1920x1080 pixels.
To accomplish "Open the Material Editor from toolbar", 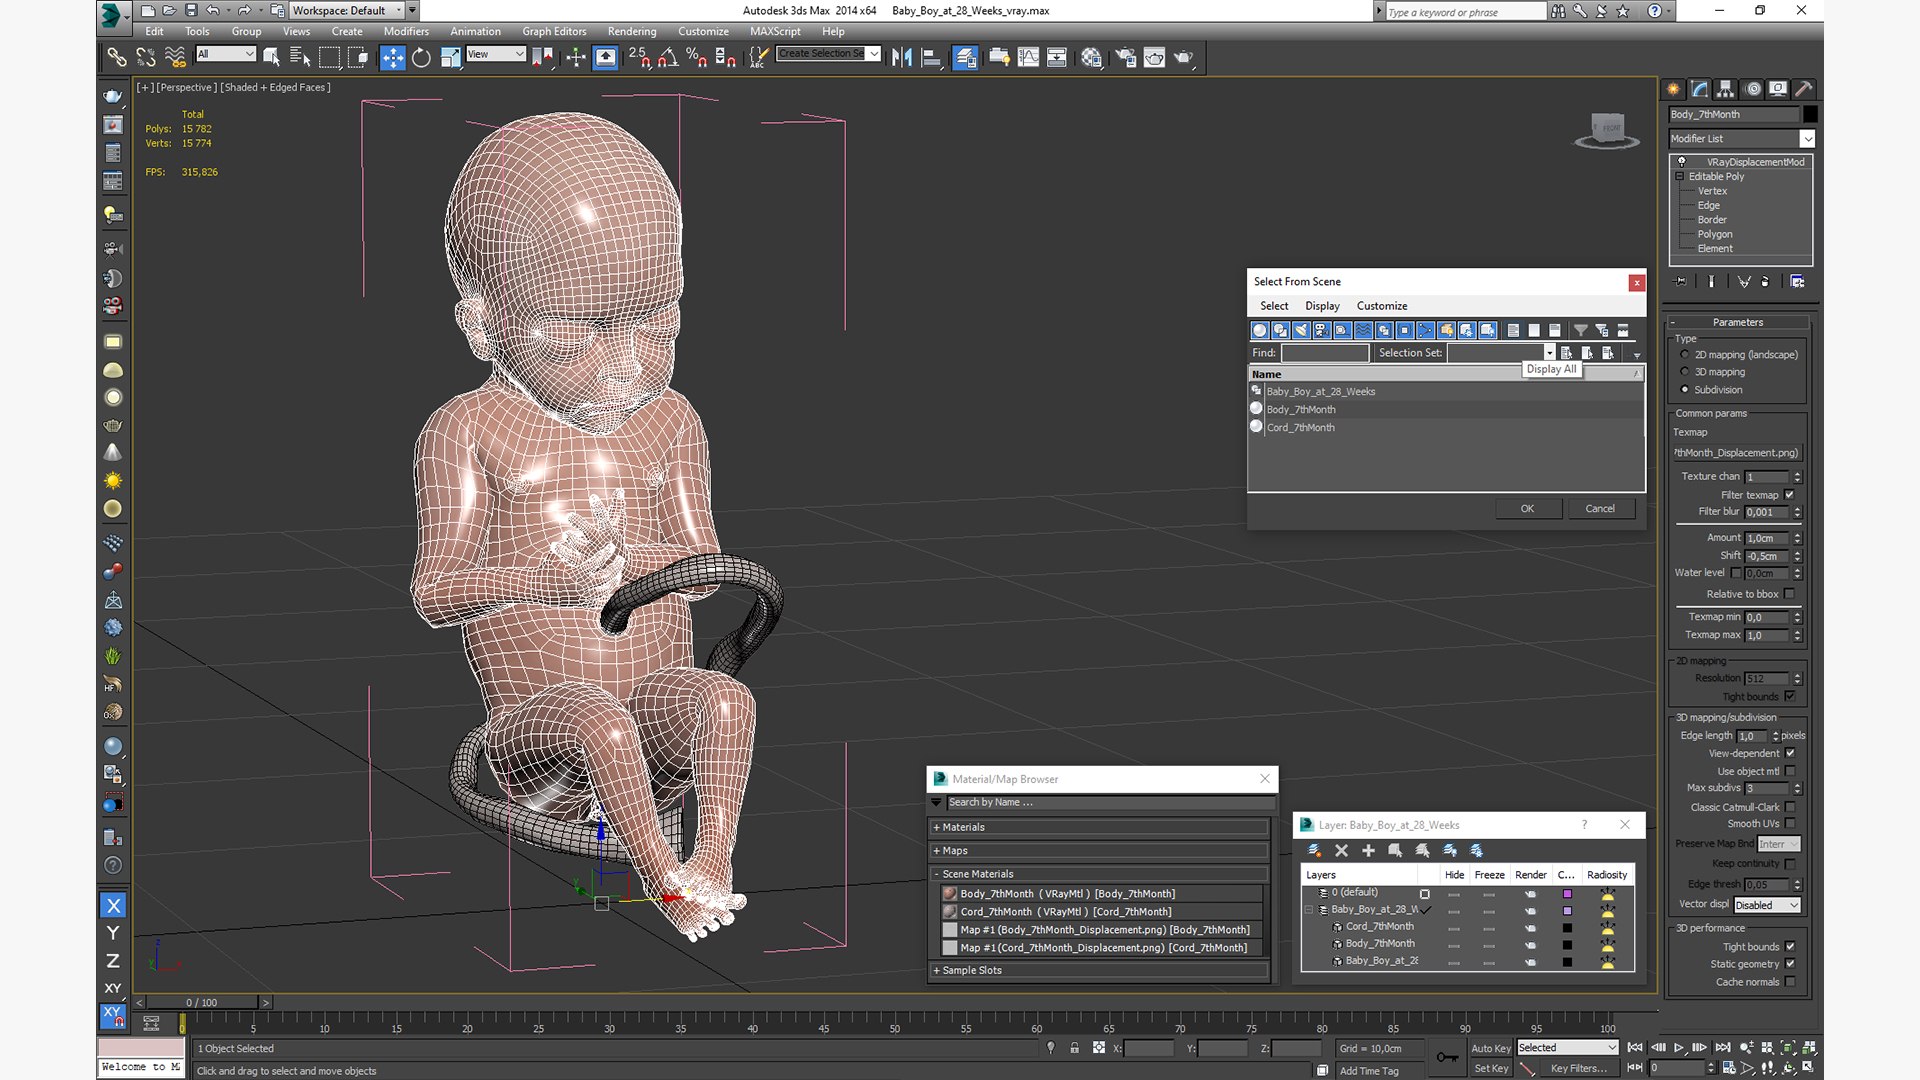I will (1091, 57).
